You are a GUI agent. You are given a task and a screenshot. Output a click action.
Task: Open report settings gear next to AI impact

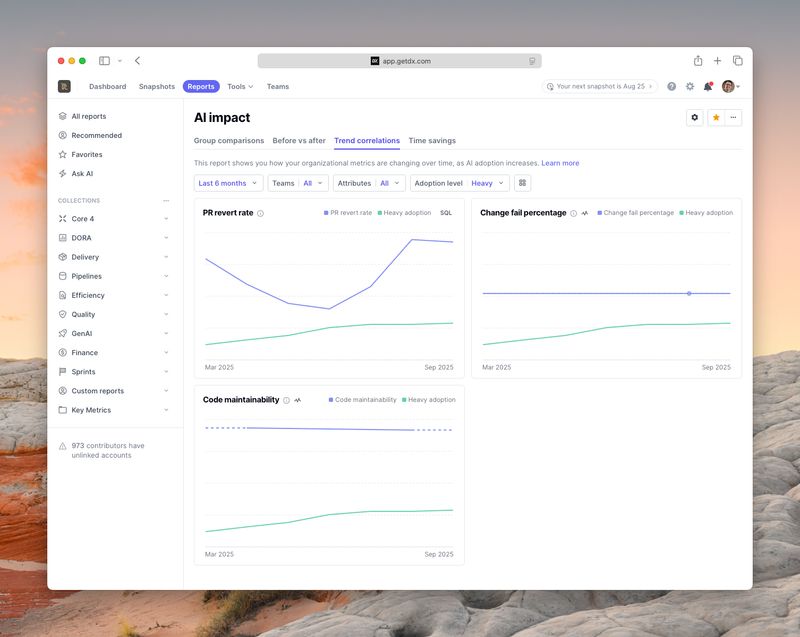[695, 118]
